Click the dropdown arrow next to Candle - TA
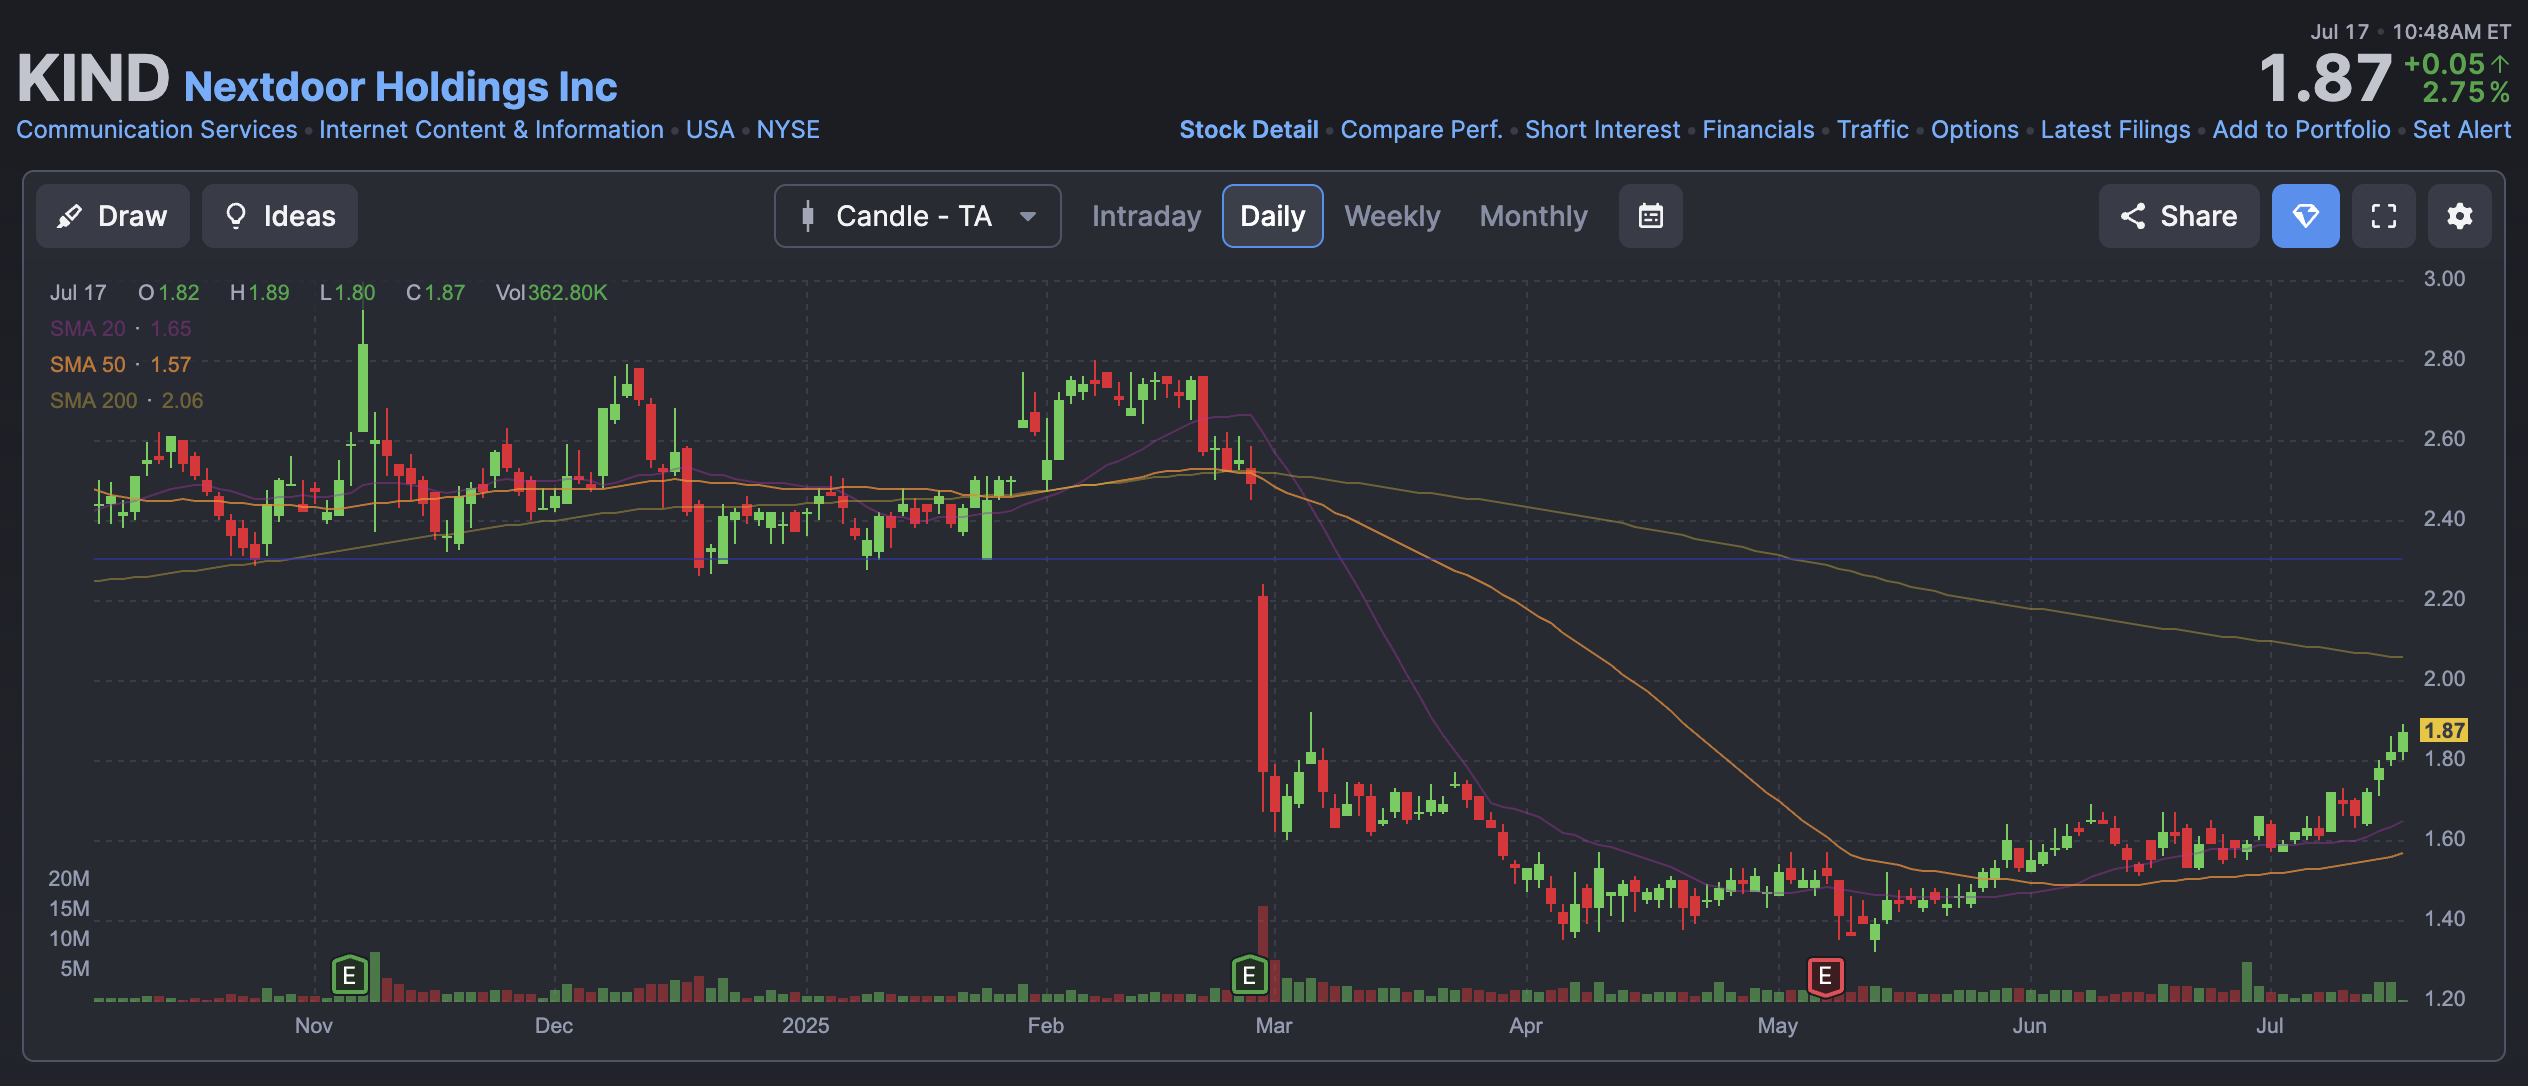The width and height of the screenshot is (2528, 1086). pos(1028,216)
